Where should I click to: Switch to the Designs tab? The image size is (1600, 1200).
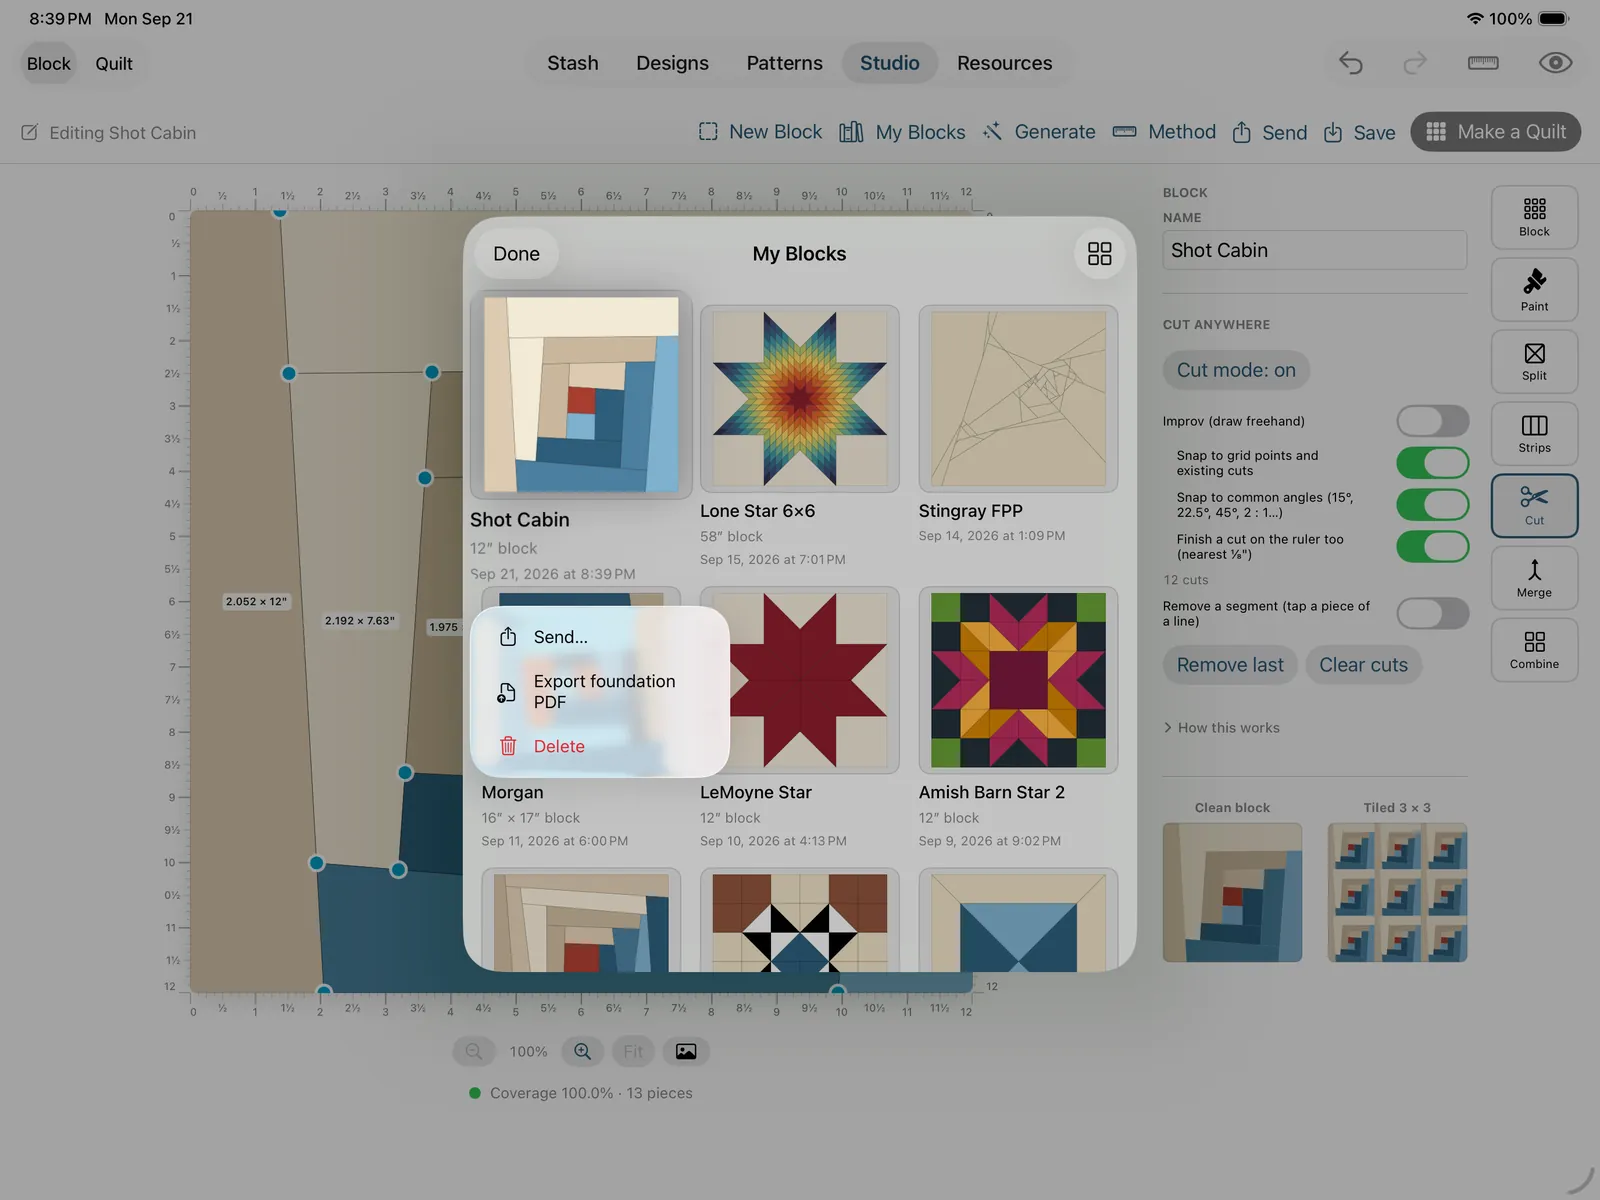pyautogui.click(x=672, y=63)
